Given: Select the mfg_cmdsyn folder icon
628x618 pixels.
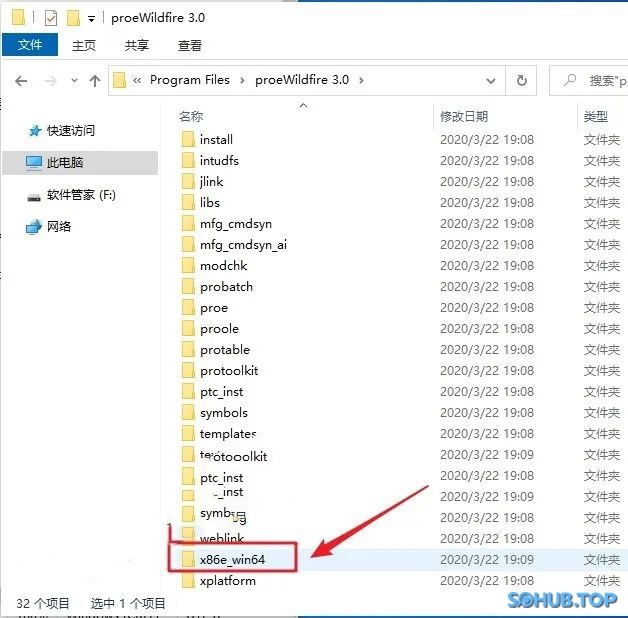Looking at the screenshot, I should [188, 223].
